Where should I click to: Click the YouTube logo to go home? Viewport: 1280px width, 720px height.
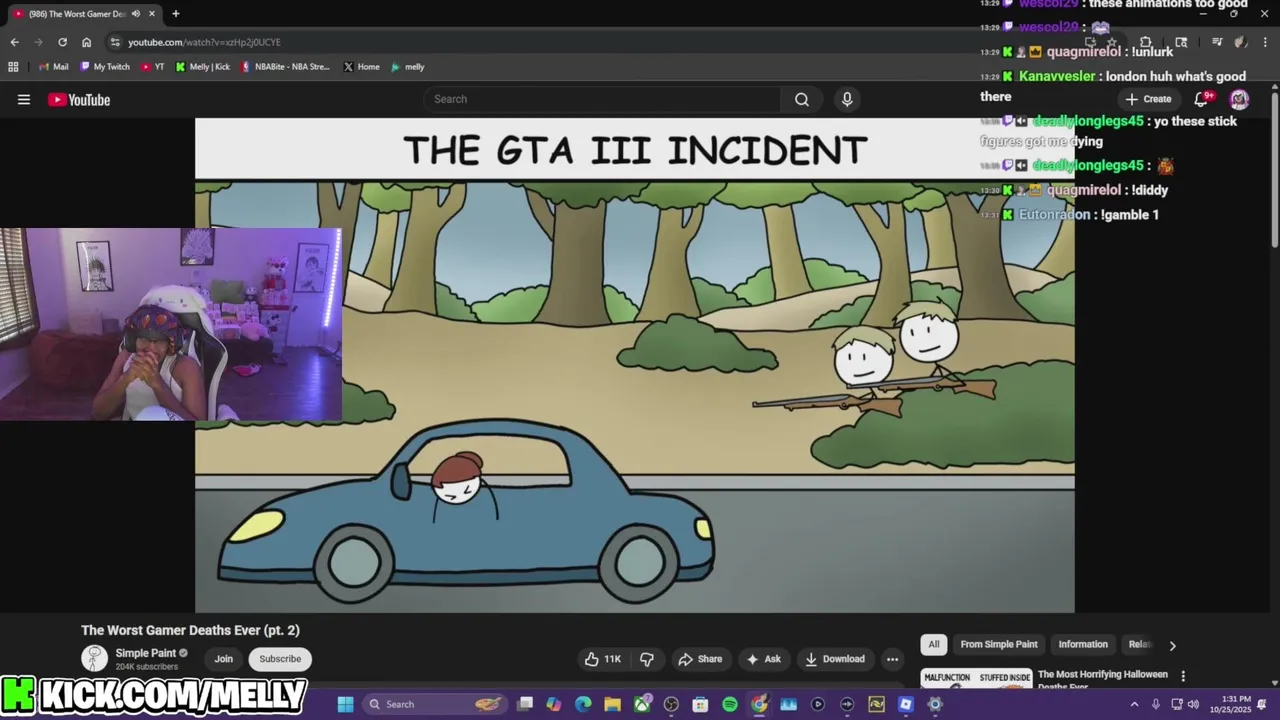coord(79,99)
